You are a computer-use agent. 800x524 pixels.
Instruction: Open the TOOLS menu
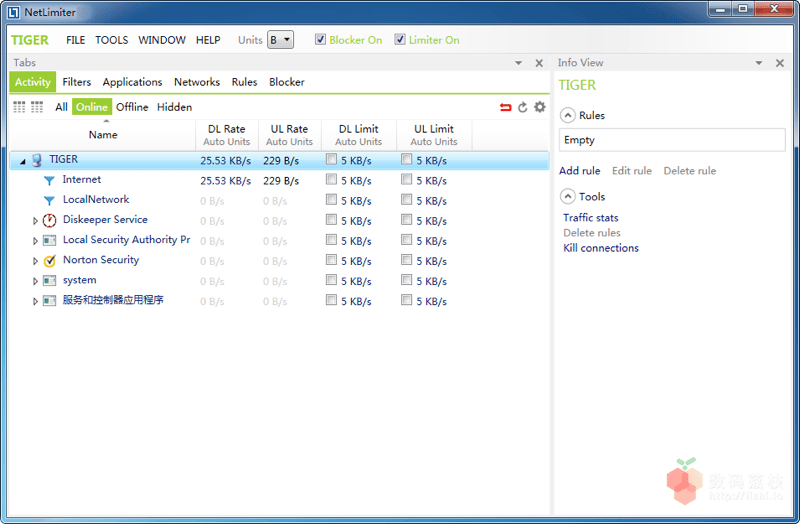[112, 40]
